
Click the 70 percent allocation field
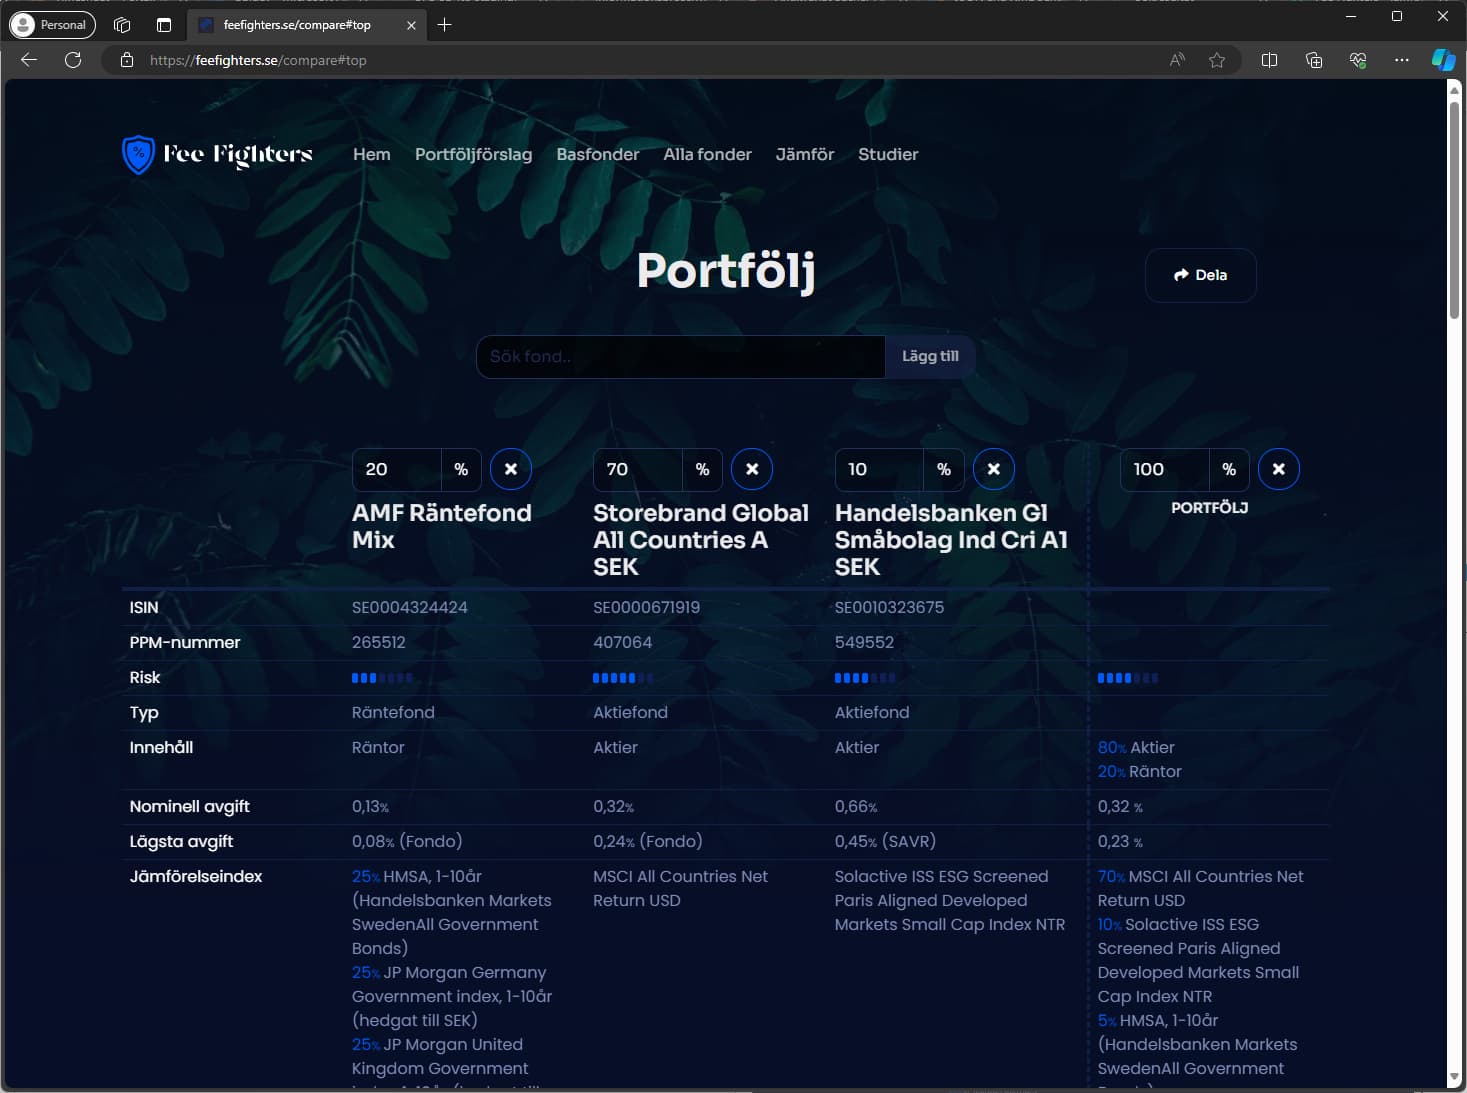[637, 469]
